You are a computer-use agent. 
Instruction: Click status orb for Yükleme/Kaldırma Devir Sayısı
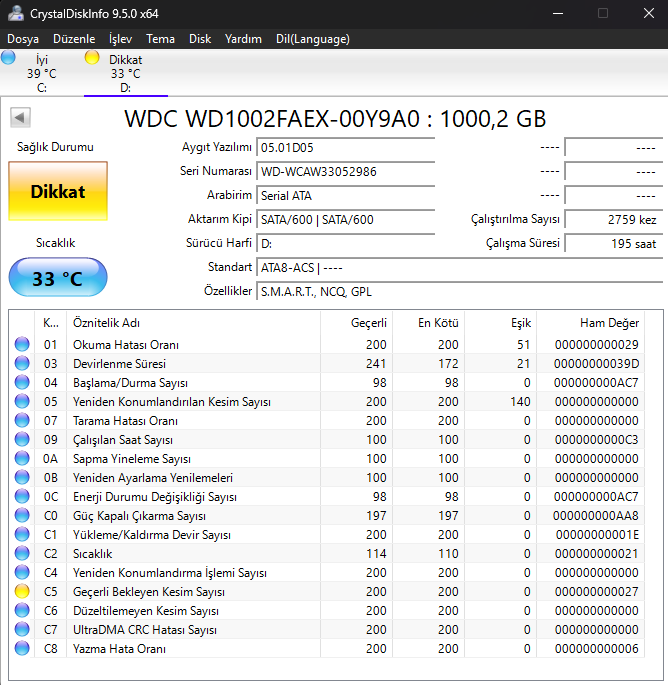tap(22, 534)
